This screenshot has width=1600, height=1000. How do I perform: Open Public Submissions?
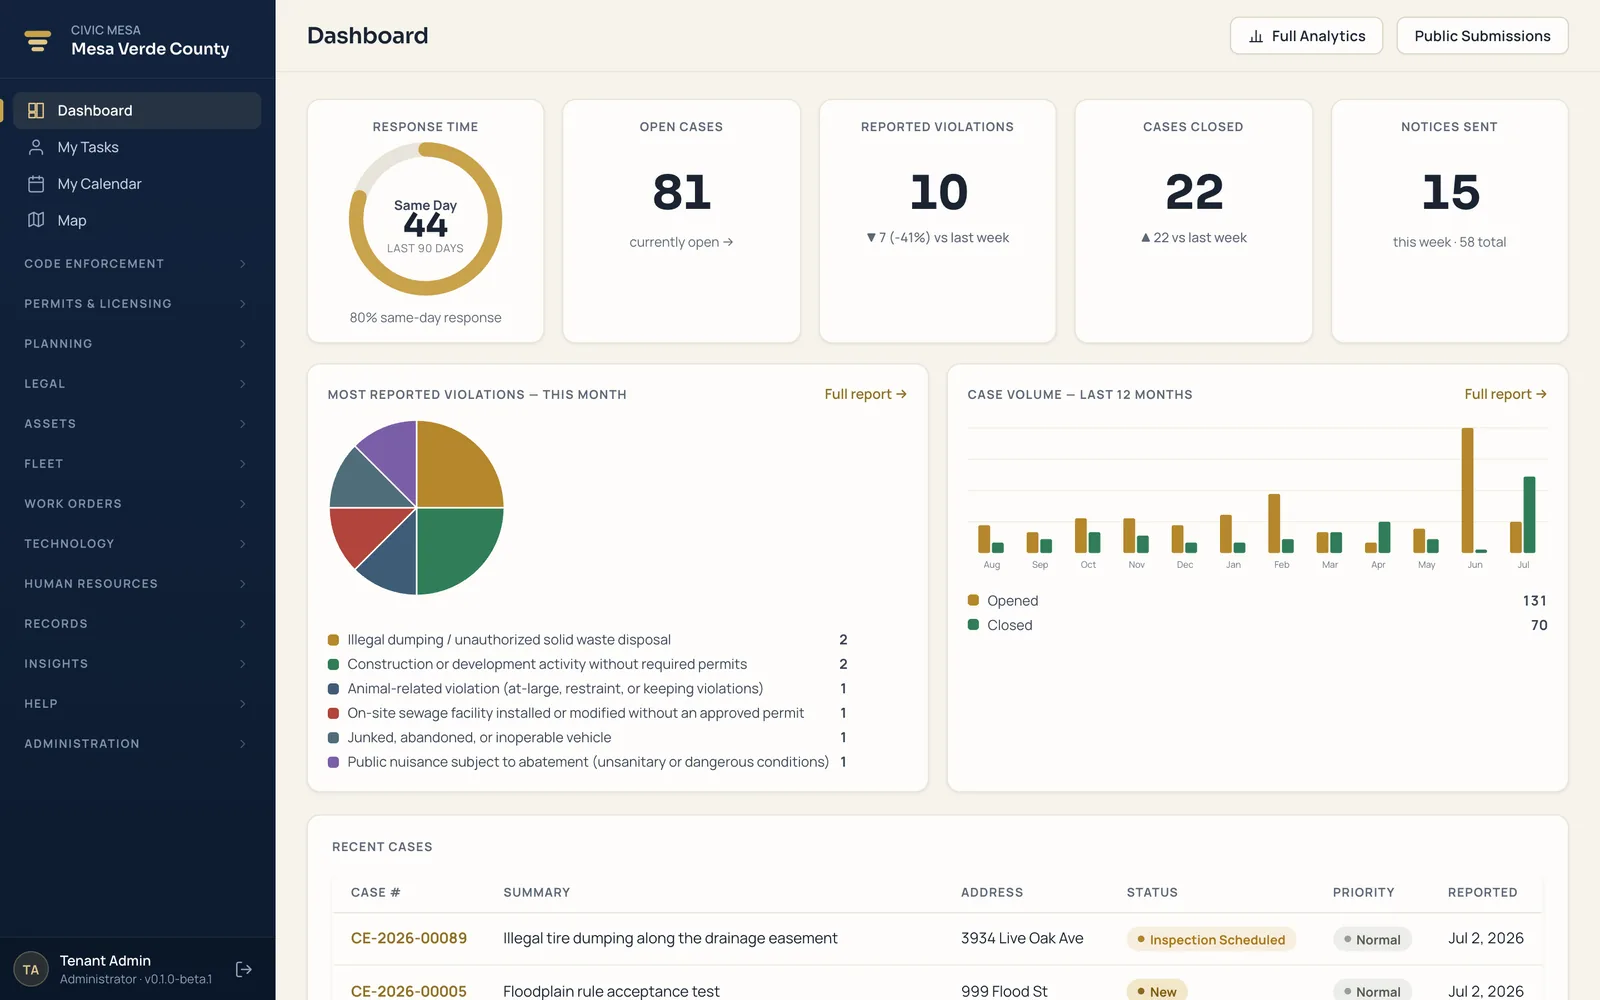click(x=1482, y=36)
